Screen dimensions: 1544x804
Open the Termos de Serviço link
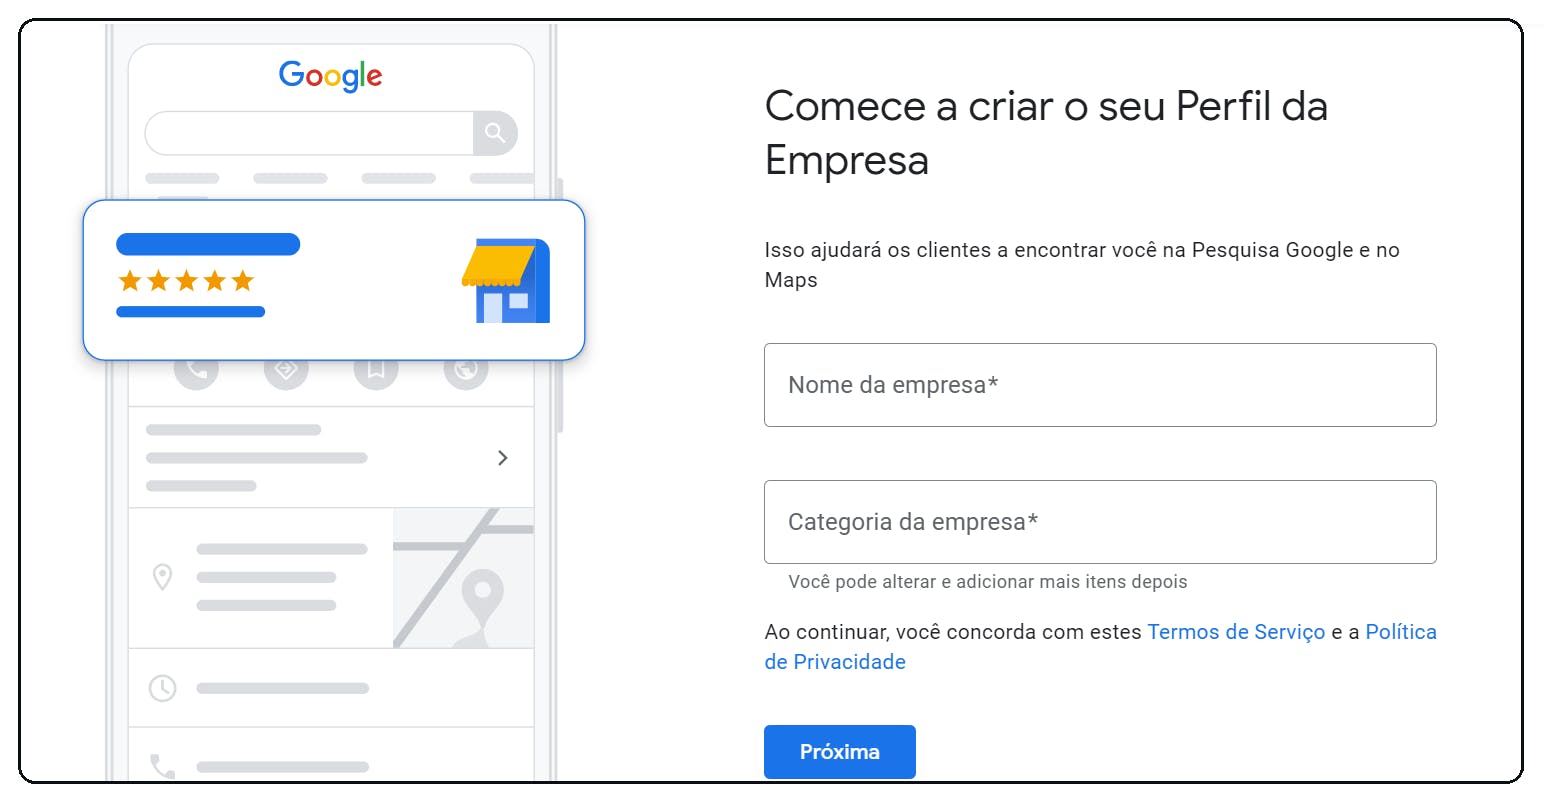click(x=1236, y=632)
